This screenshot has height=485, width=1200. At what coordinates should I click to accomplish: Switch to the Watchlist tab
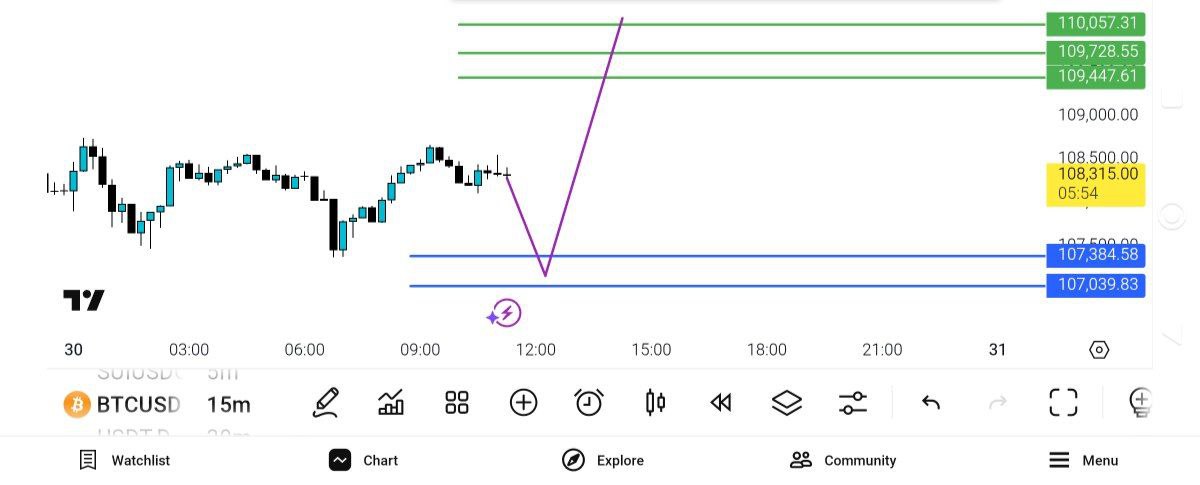coord(125,460)
